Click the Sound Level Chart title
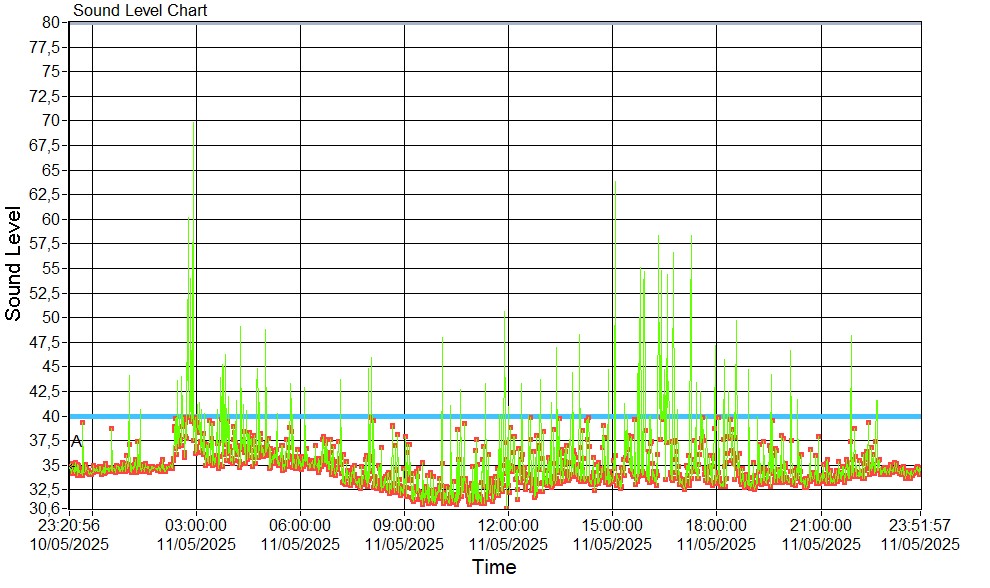Screen dimensions: 990x588 coord(140,11)
